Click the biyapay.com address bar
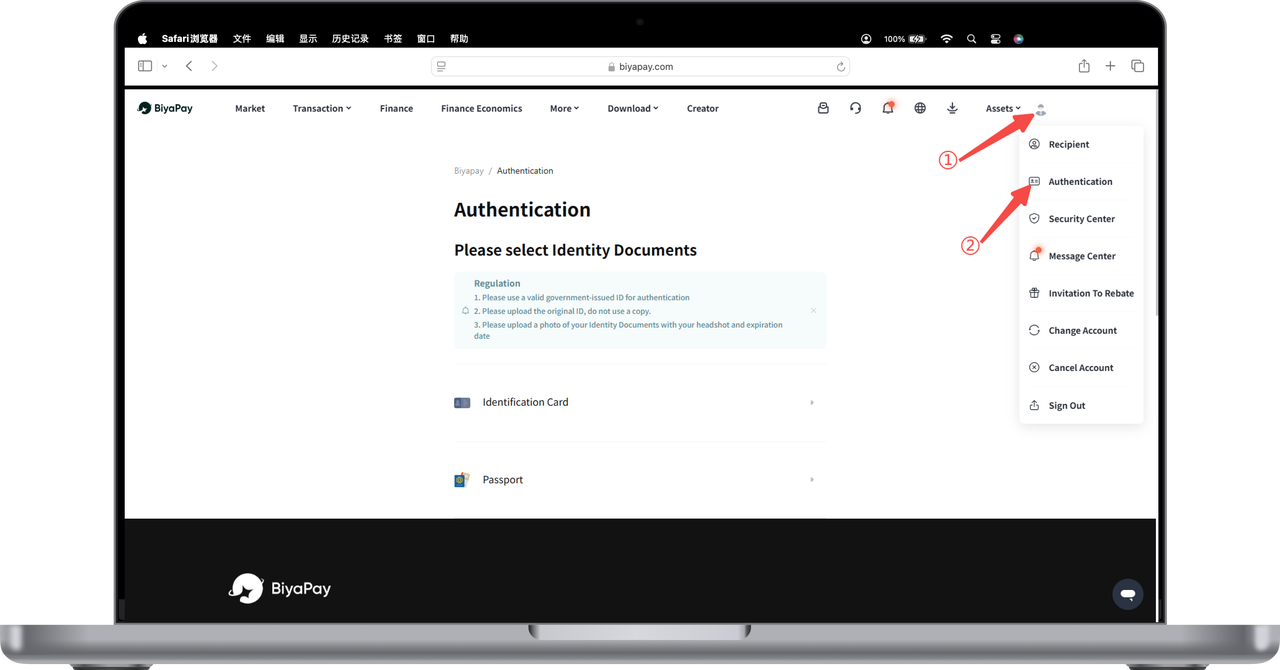The image size is (1280, 670). (x=640, y=66)
